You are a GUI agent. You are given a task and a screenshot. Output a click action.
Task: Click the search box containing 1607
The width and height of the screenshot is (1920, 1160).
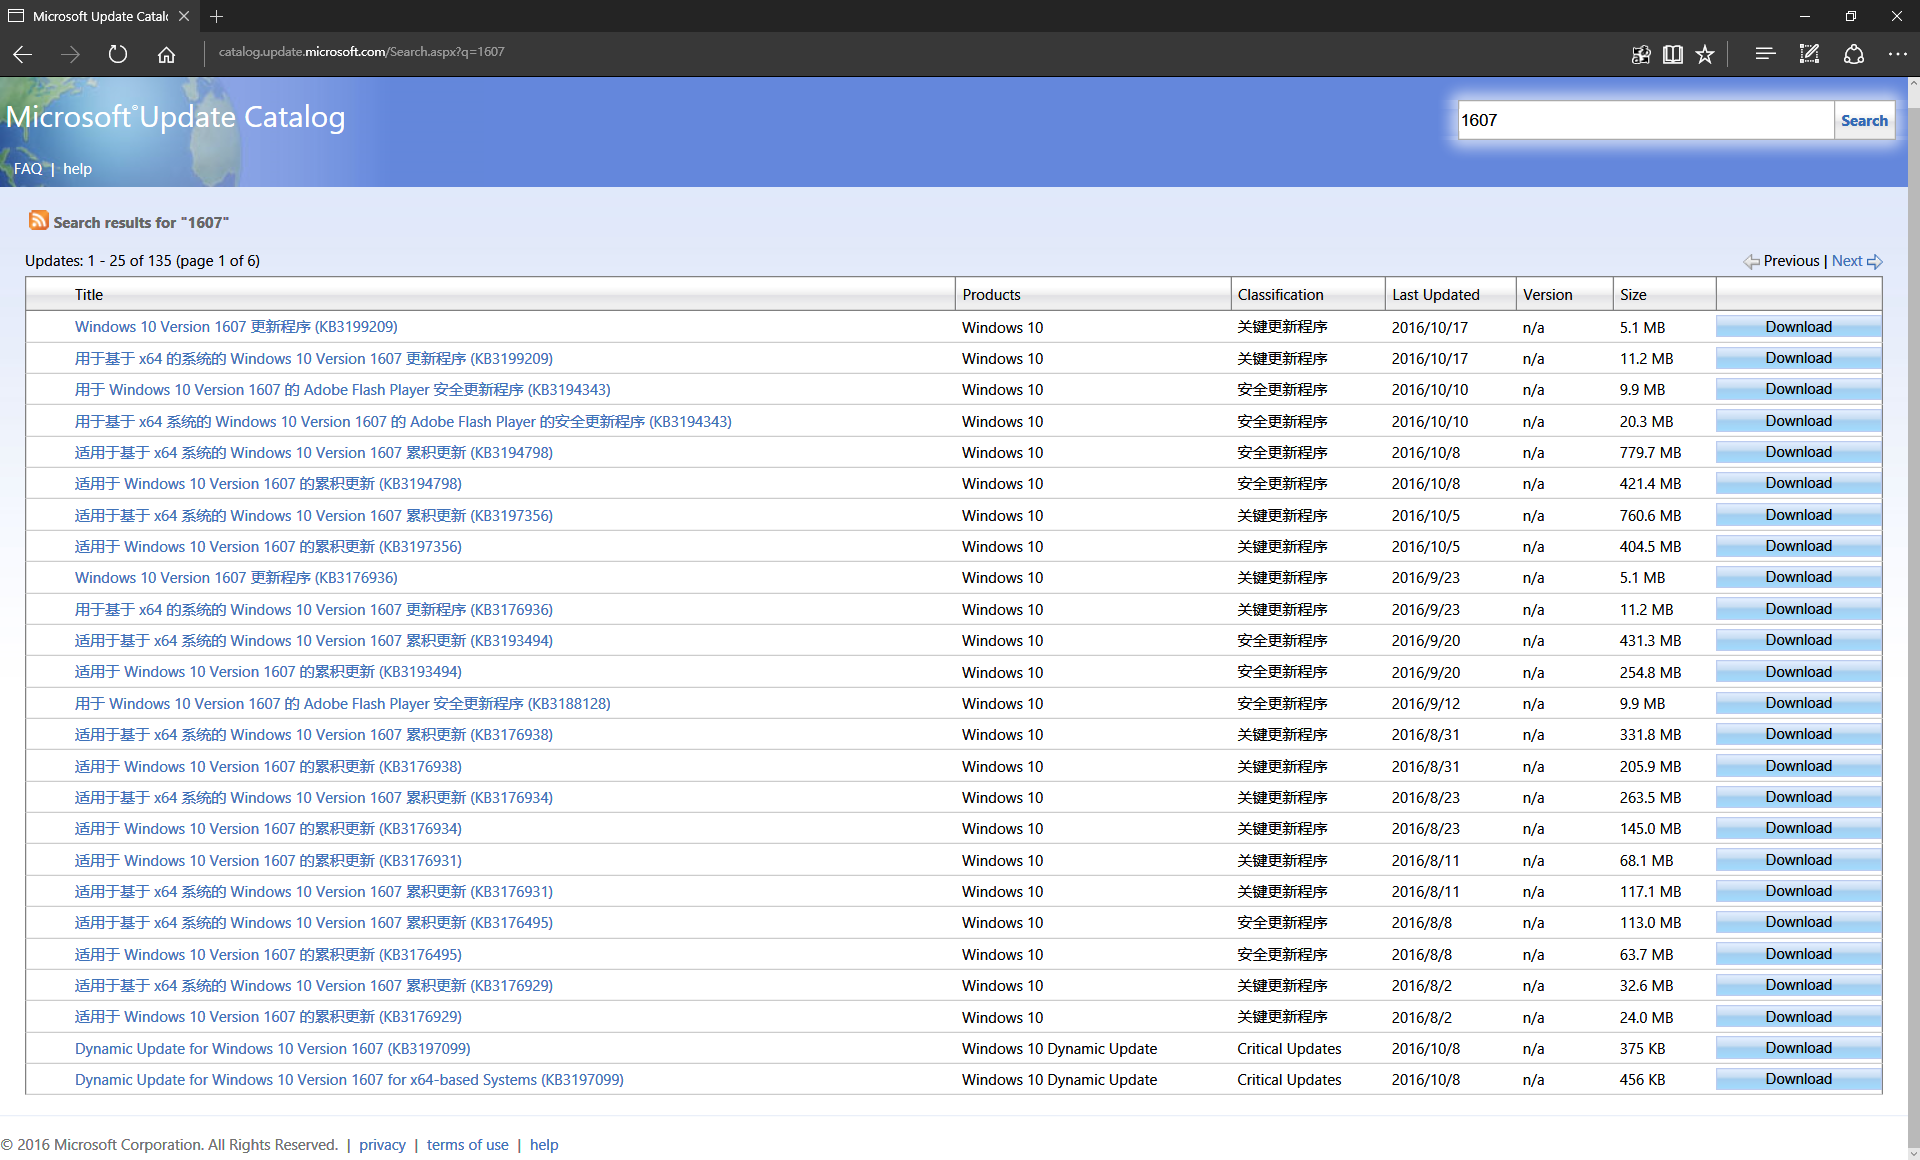pyautogui.click(x=1645, y=120)
